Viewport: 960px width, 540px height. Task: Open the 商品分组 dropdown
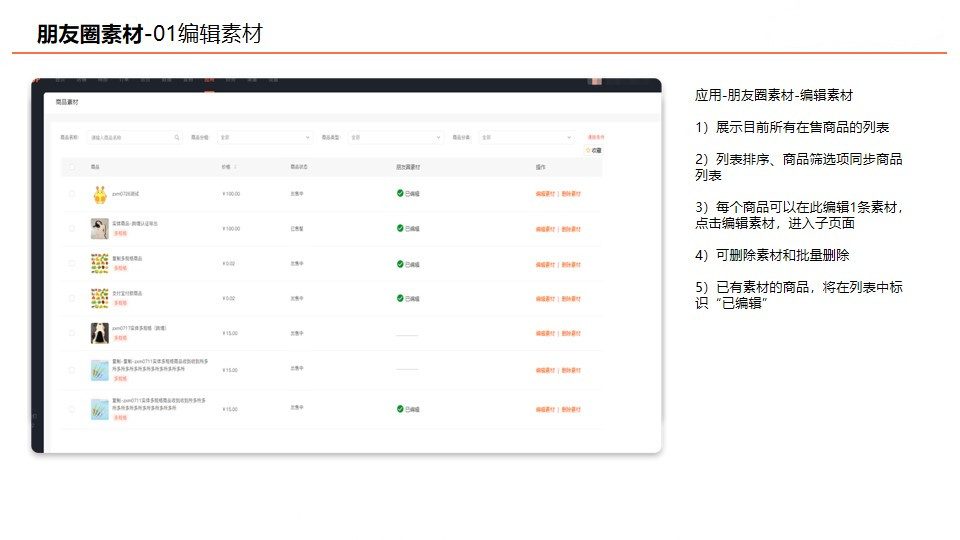tap(265, 138)
